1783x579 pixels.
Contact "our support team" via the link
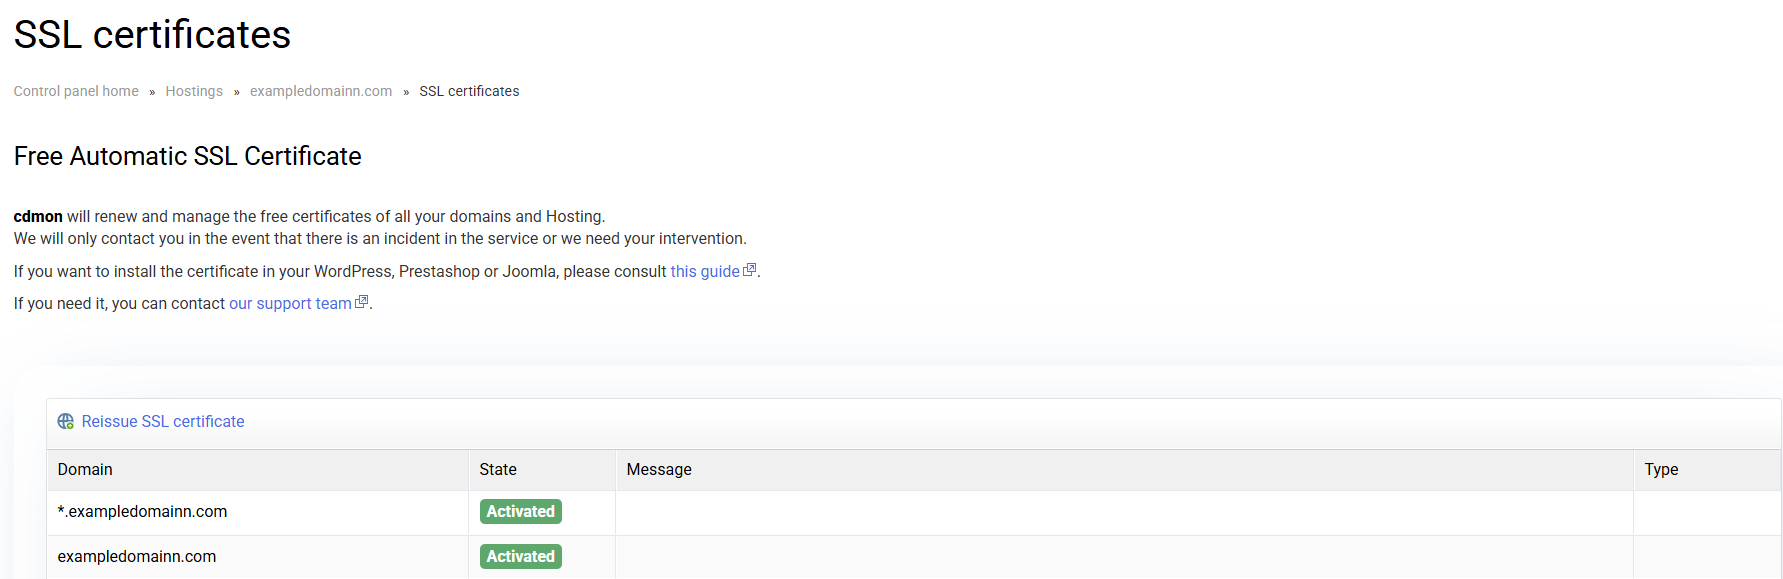click(x=290, y=304)
